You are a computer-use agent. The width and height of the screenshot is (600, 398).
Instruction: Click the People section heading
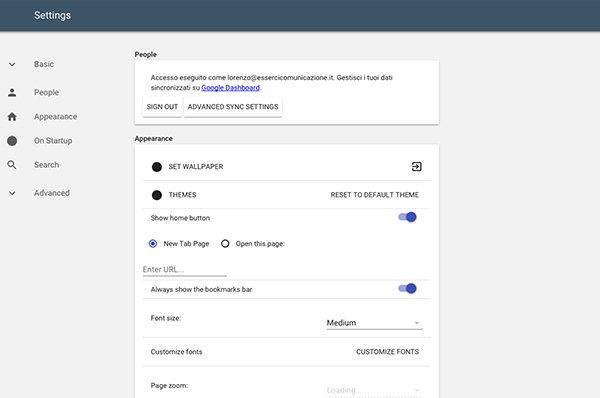[145, 54]
